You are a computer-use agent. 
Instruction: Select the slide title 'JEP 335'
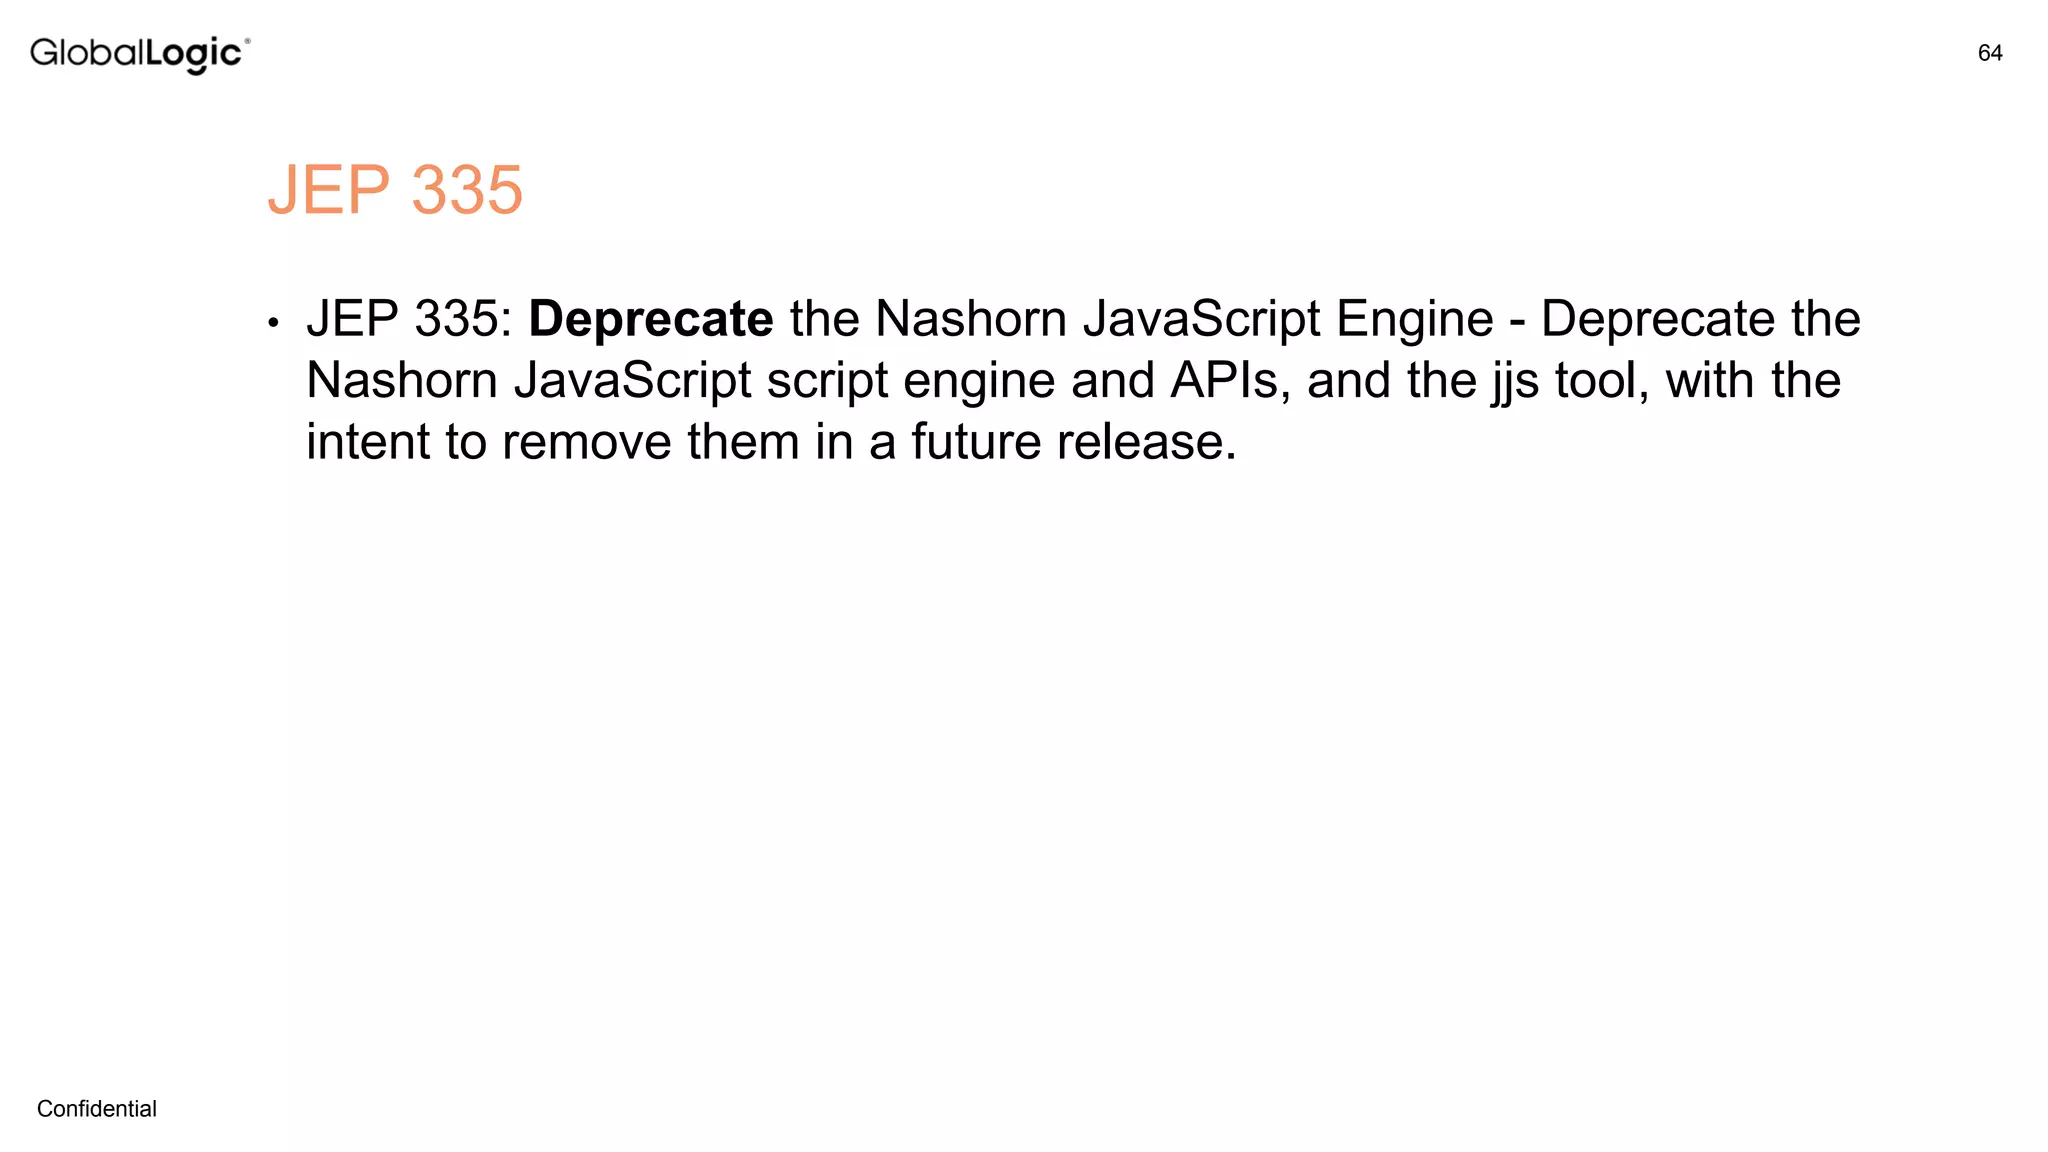coord(395,189)
